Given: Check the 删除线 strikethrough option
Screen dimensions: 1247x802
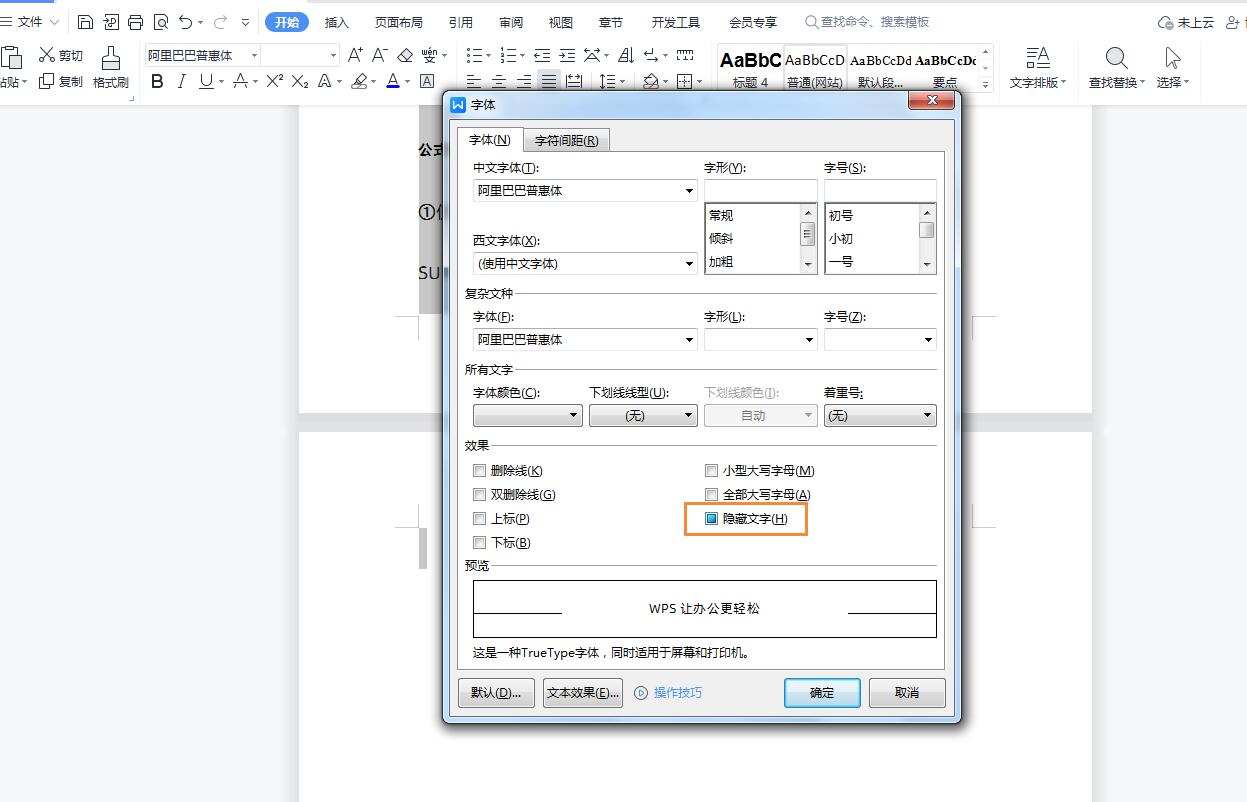Looking at the screenshot, I should click(x=479, y=470).
